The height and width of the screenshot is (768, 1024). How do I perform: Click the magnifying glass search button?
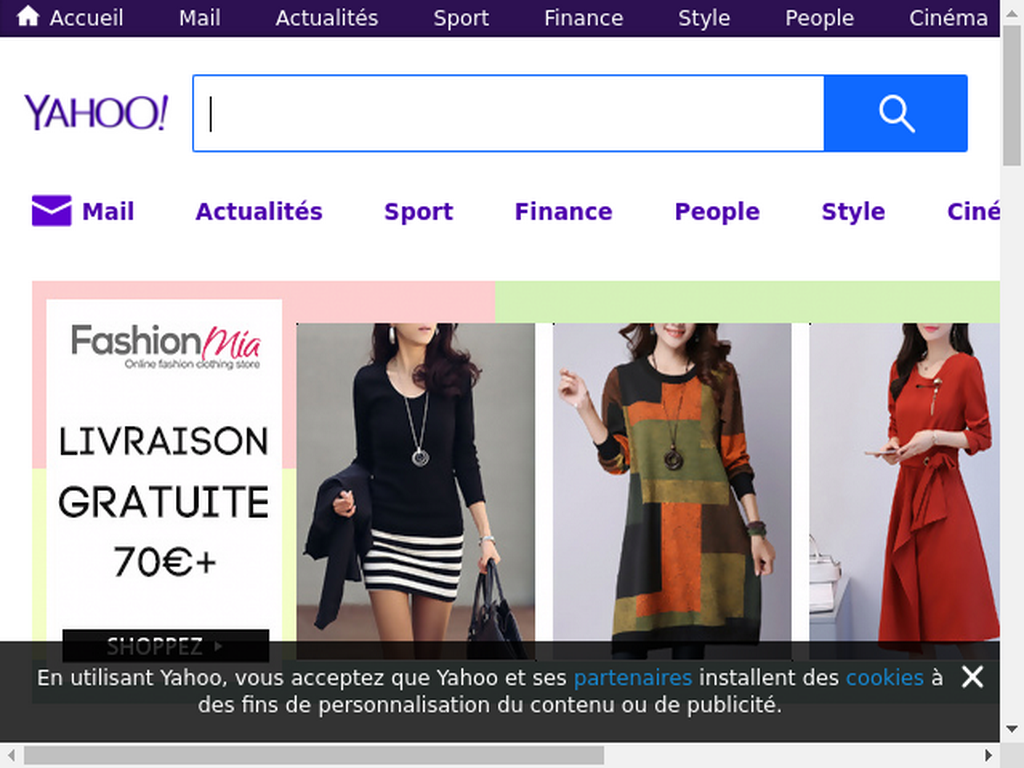(x=895, y=114)
